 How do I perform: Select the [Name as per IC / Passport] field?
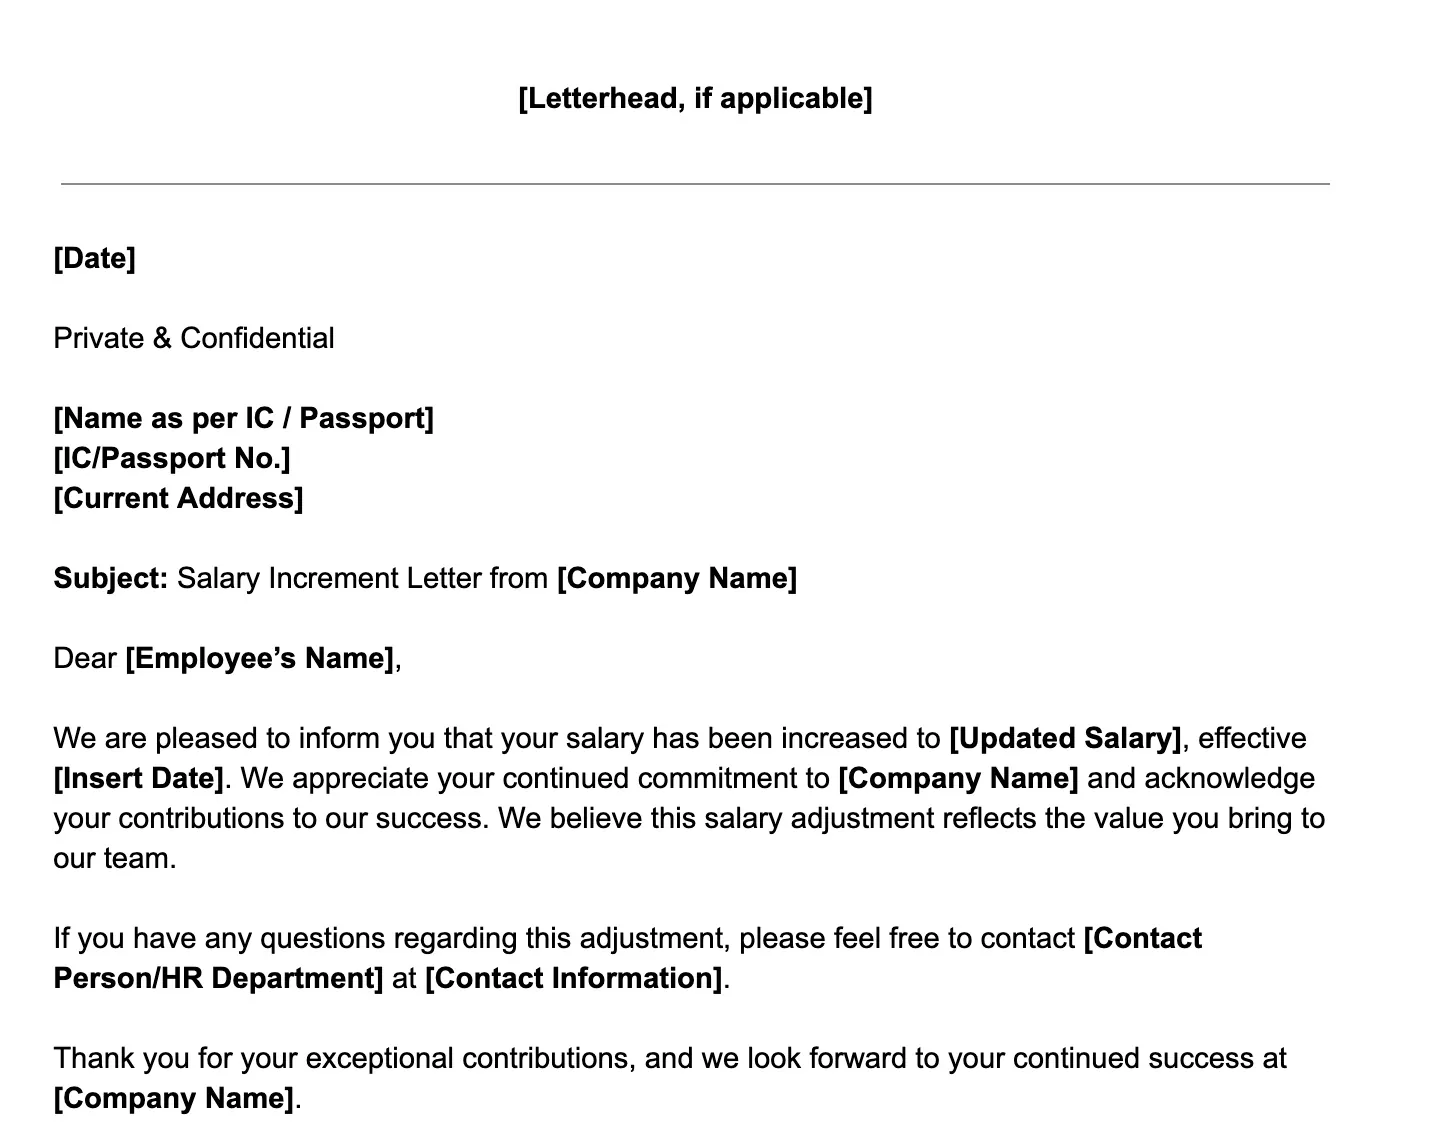[x=244, y=418]
